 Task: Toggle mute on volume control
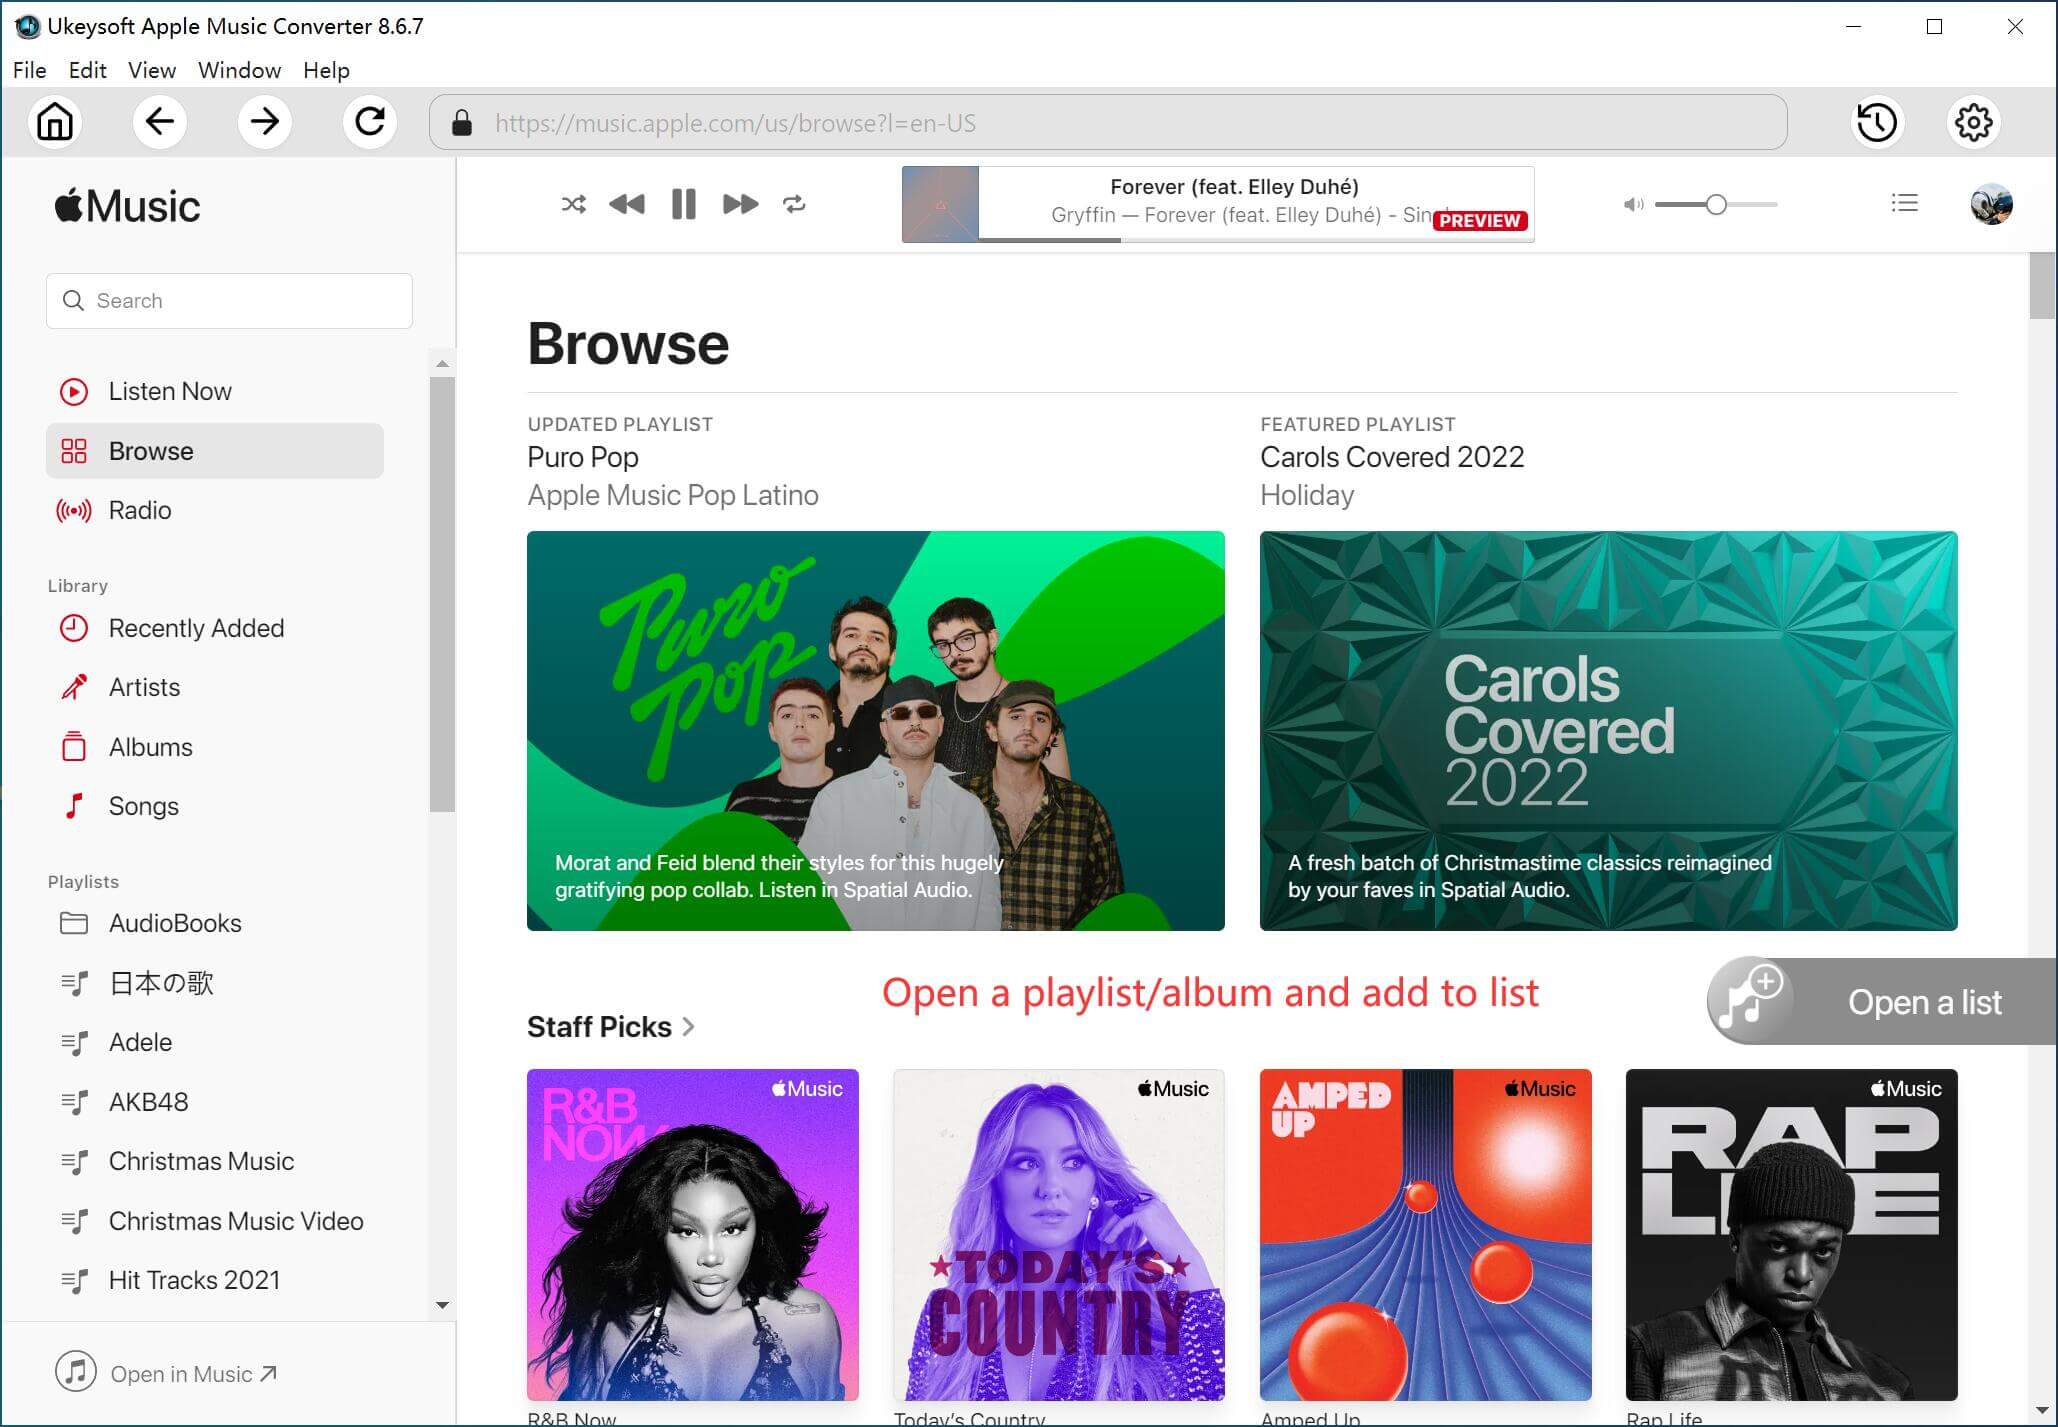(x=1634, y=203)
